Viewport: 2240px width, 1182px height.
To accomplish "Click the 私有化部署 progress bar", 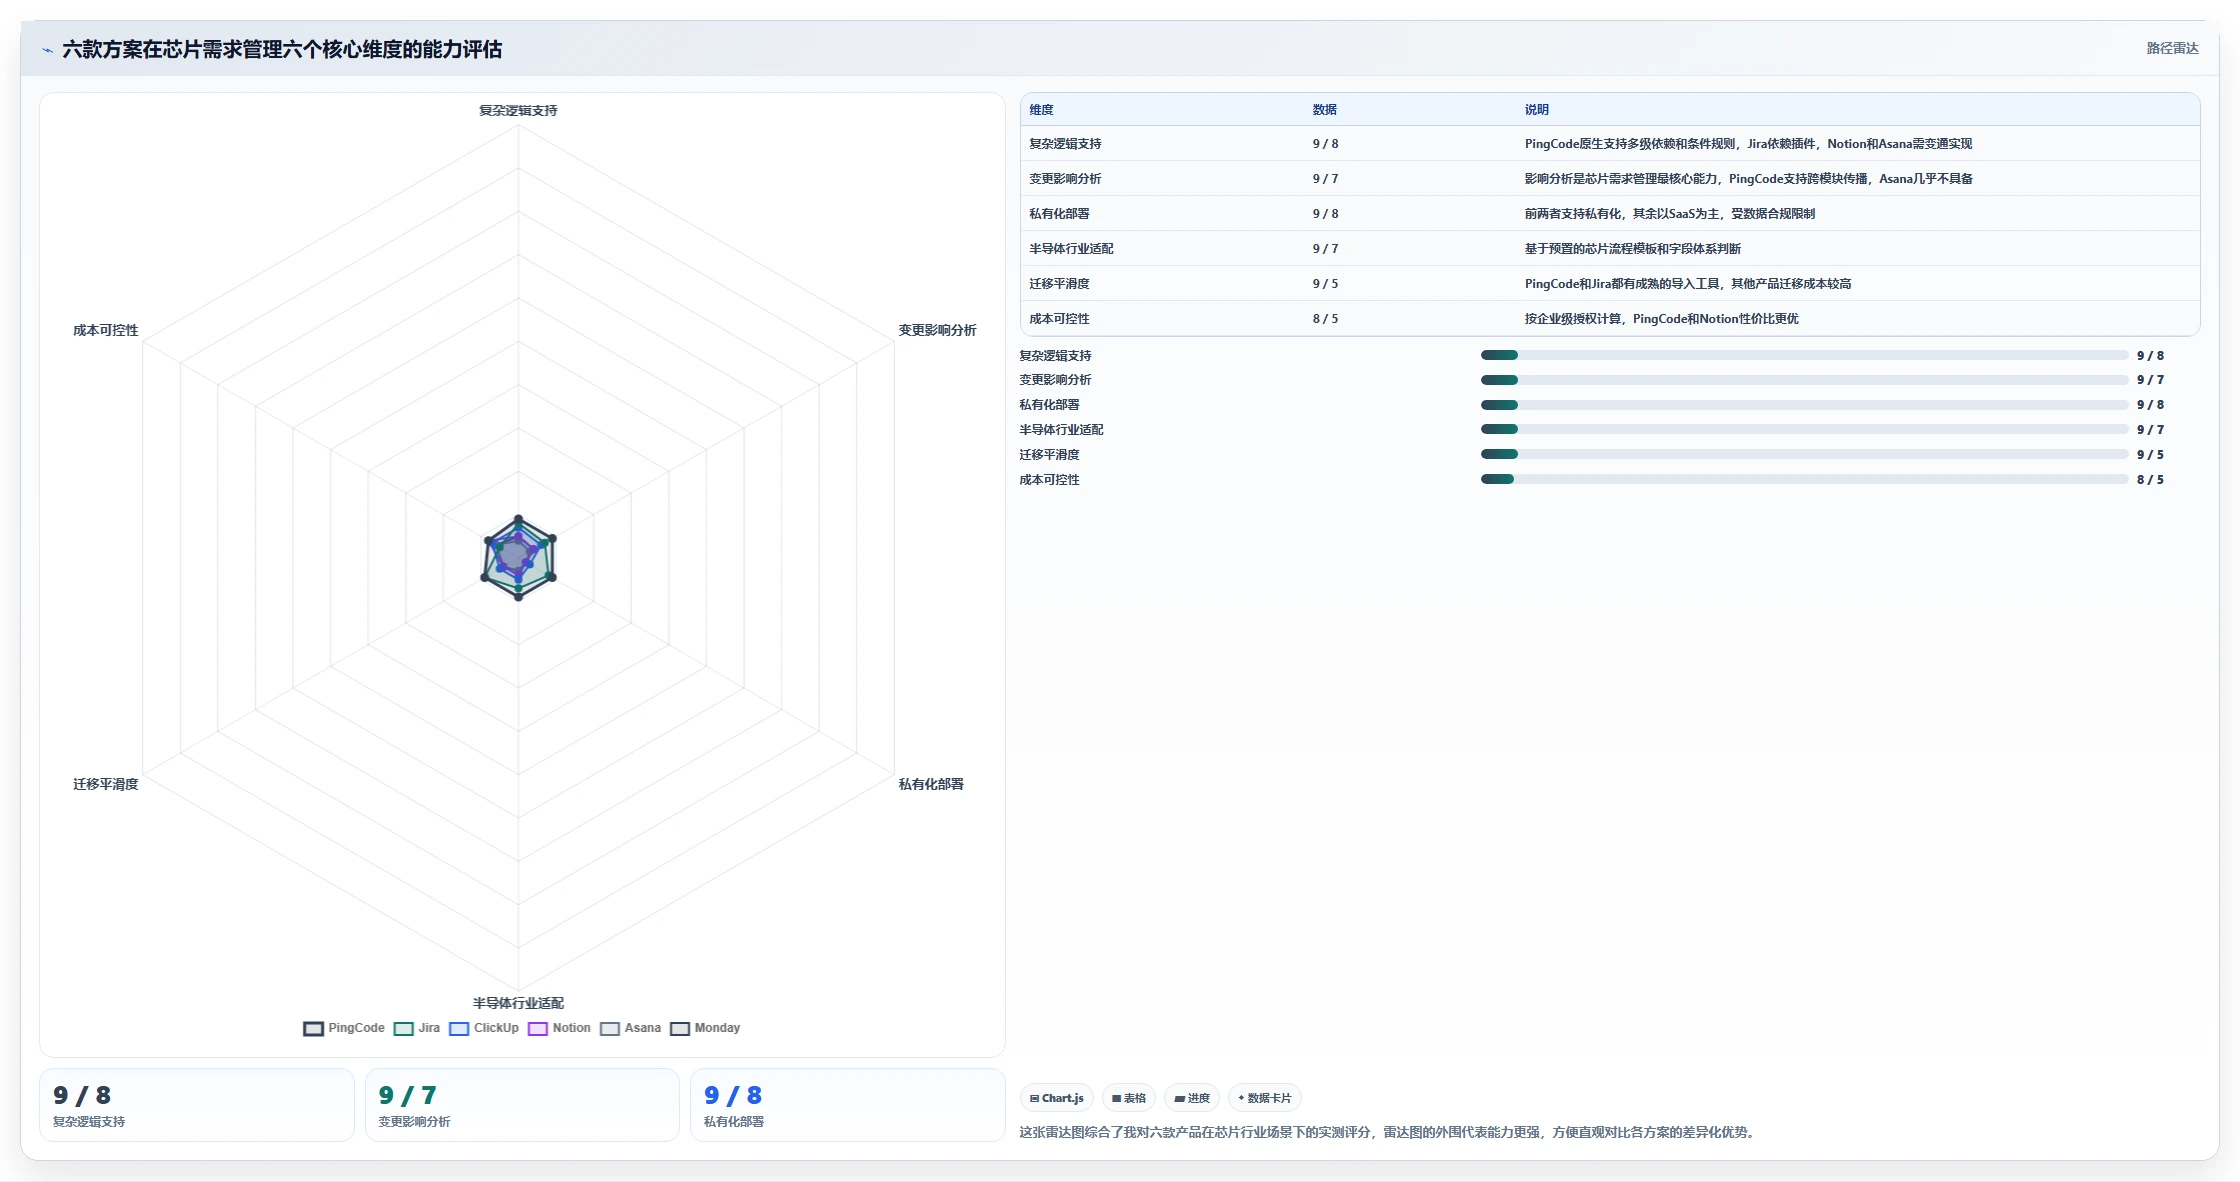I will 1804,405.
